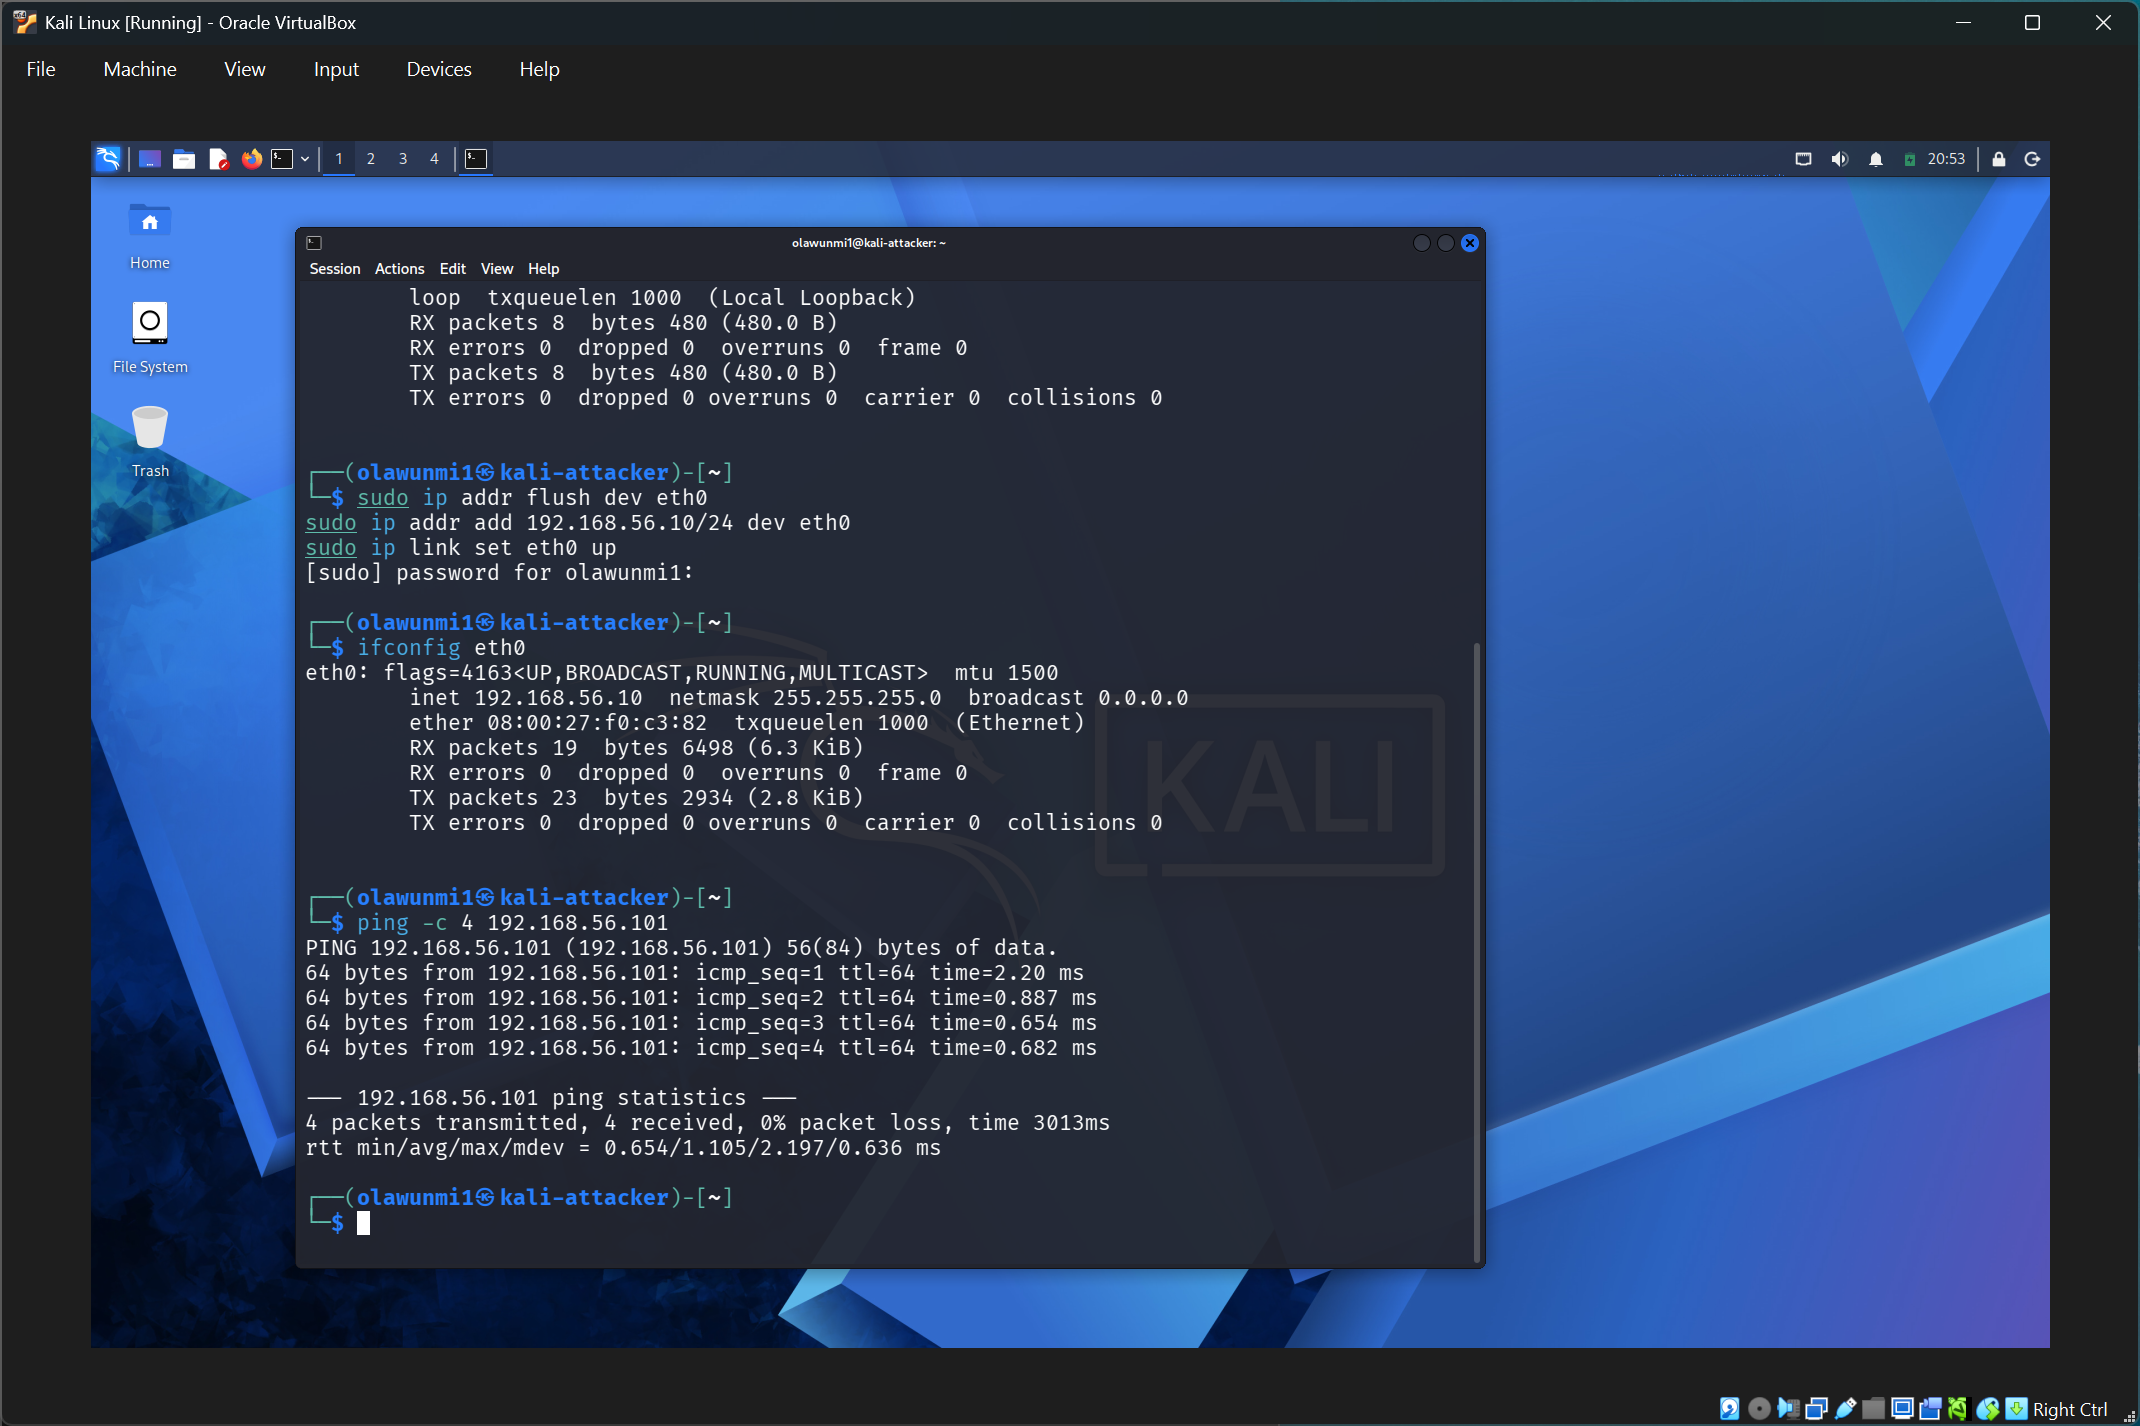Select the running terminal in the taskbar
This screenshot has width=2140, height=1426.
click(477, 159)
